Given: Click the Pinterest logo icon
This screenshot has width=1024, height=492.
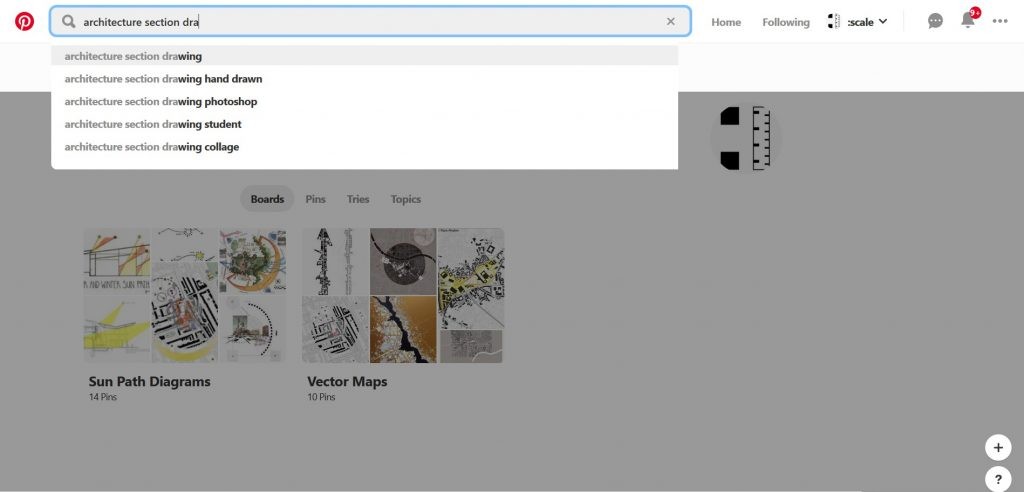Looking at the screenshot, I should 24,22.
